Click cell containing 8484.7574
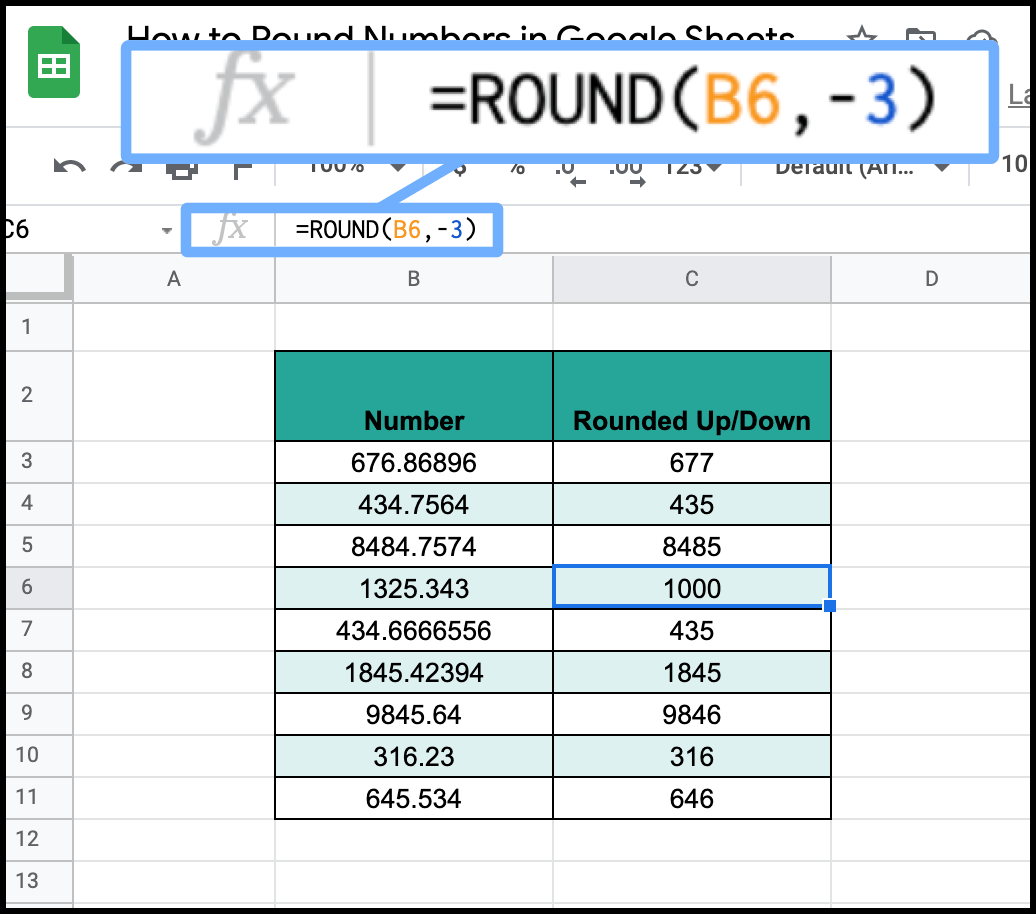 414,546
